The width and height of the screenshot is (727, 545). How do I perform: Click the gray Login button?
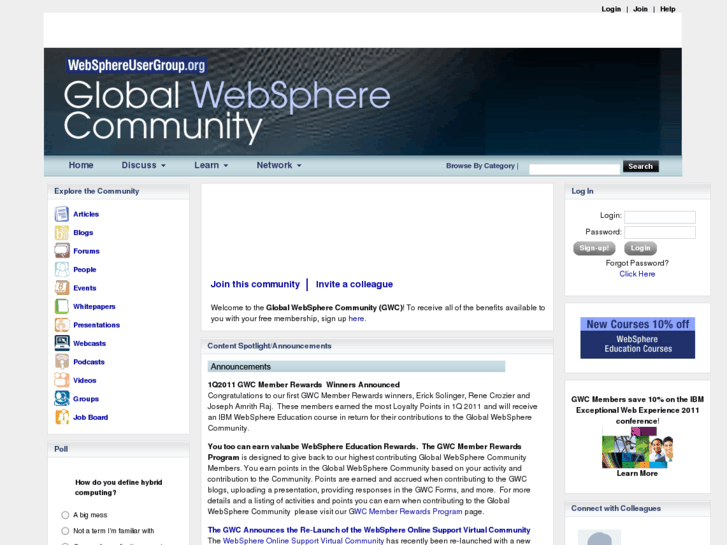640,248
